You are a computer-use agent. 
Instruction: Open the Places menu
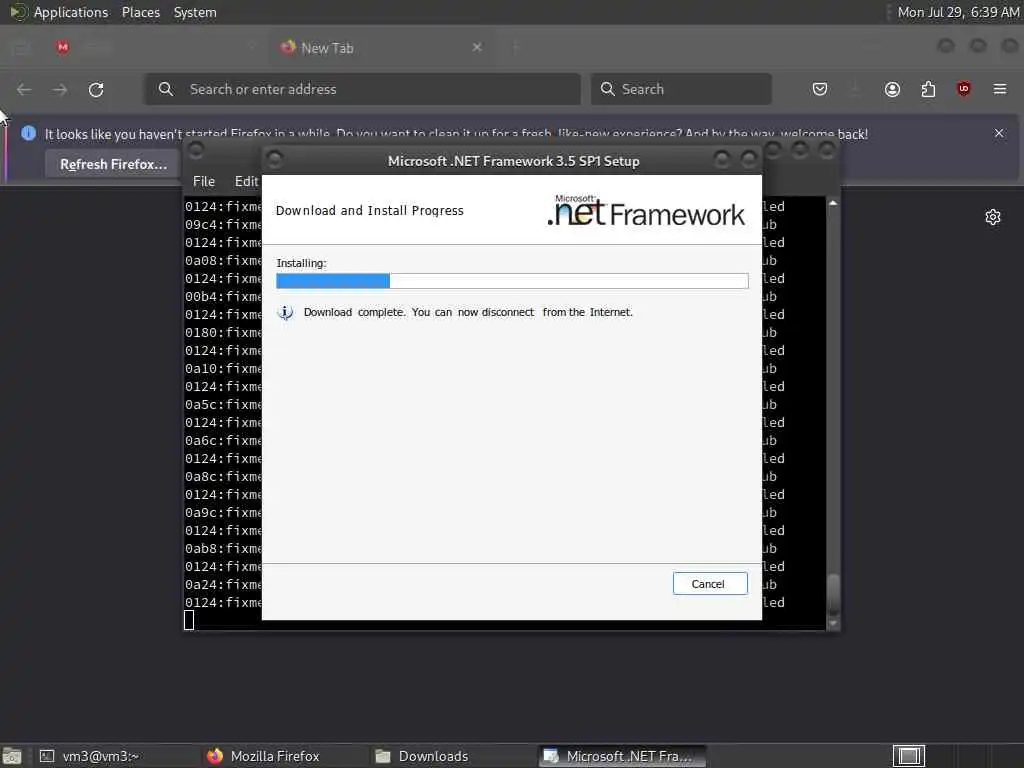pyautogui.click(x=140, y=12)
